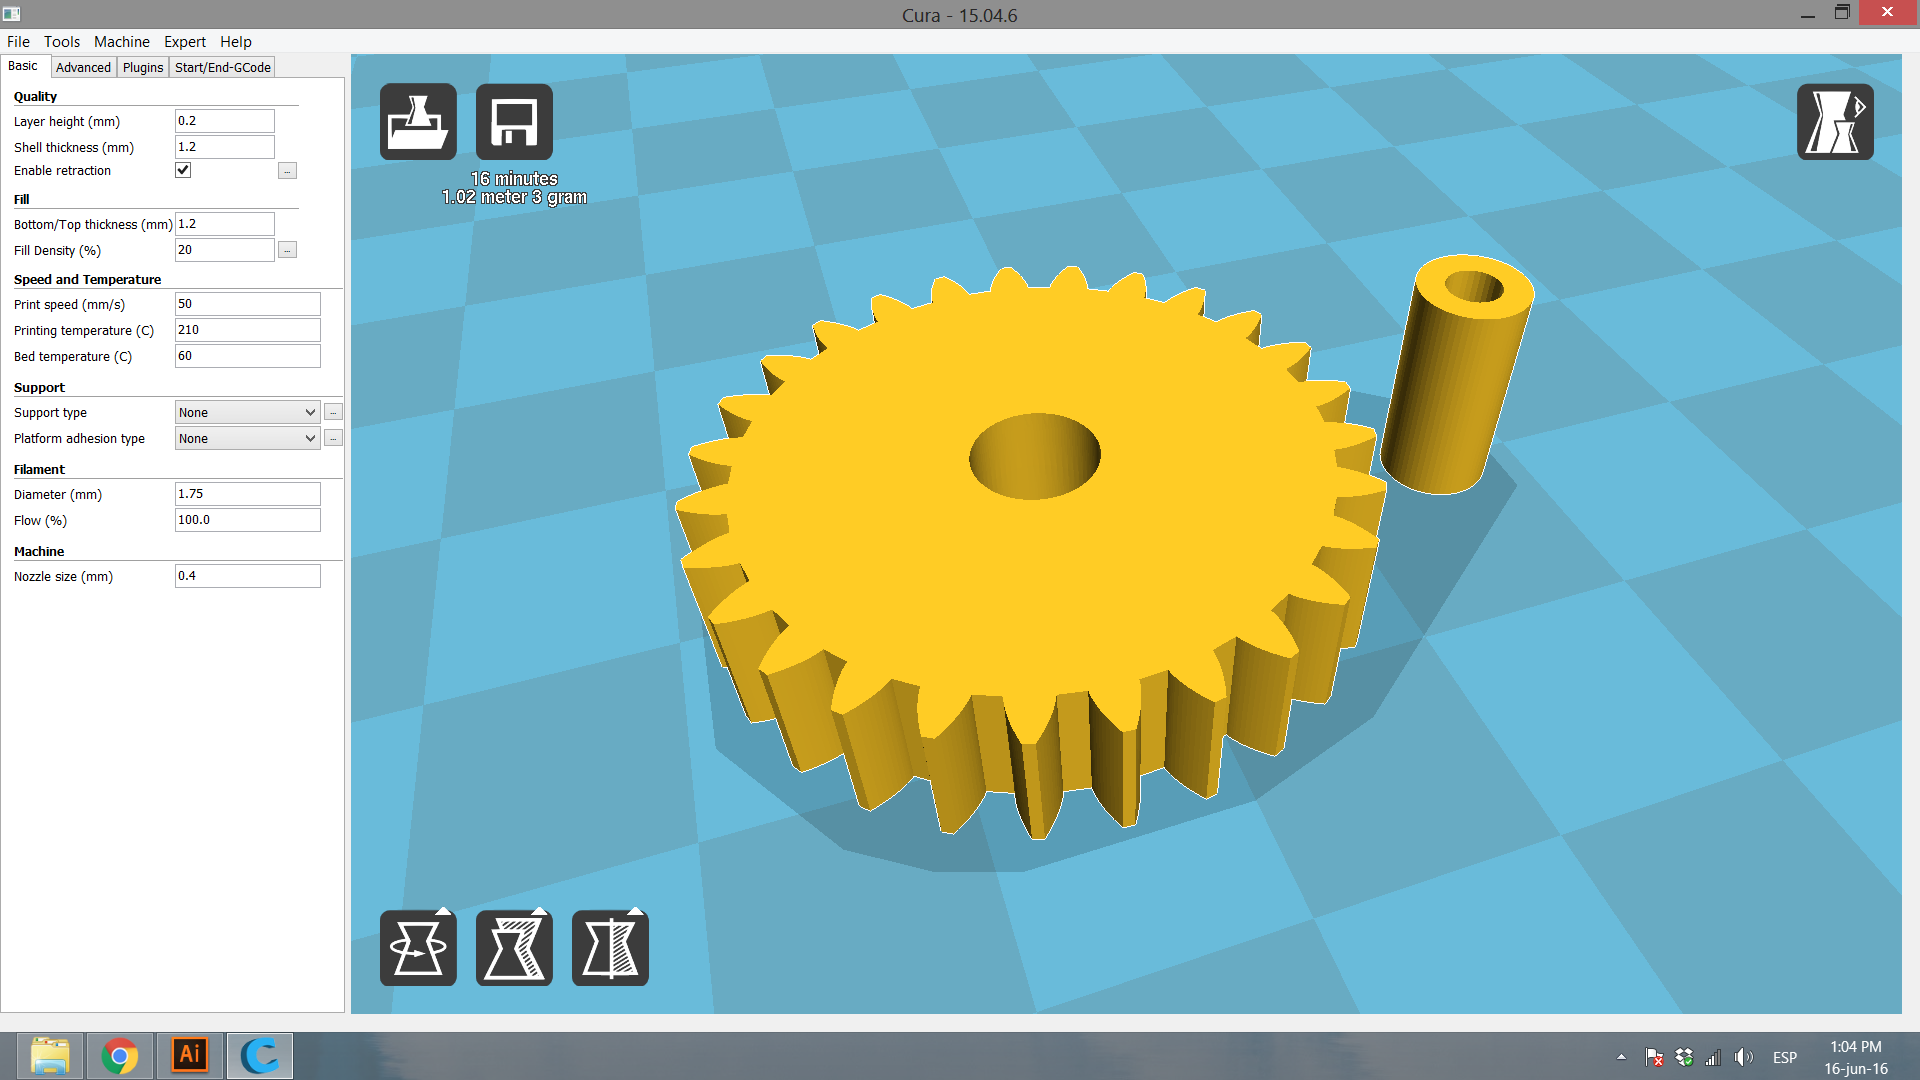Switch to the Start/End-GCode tab
This screenshot has height=1080, width=1920.
[223, 67]
